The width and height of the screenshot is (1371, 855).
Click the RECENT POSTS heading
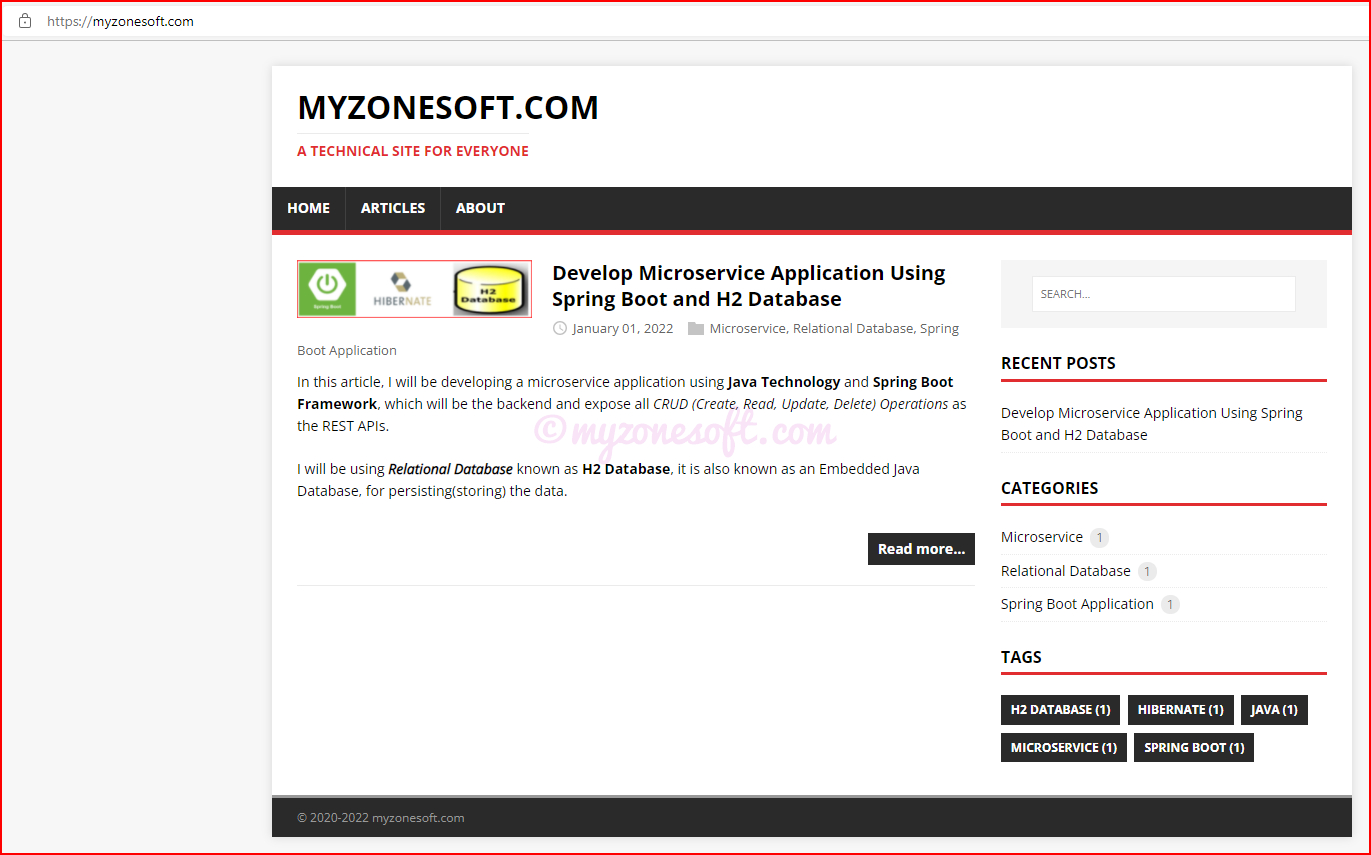pos(1058,363)
